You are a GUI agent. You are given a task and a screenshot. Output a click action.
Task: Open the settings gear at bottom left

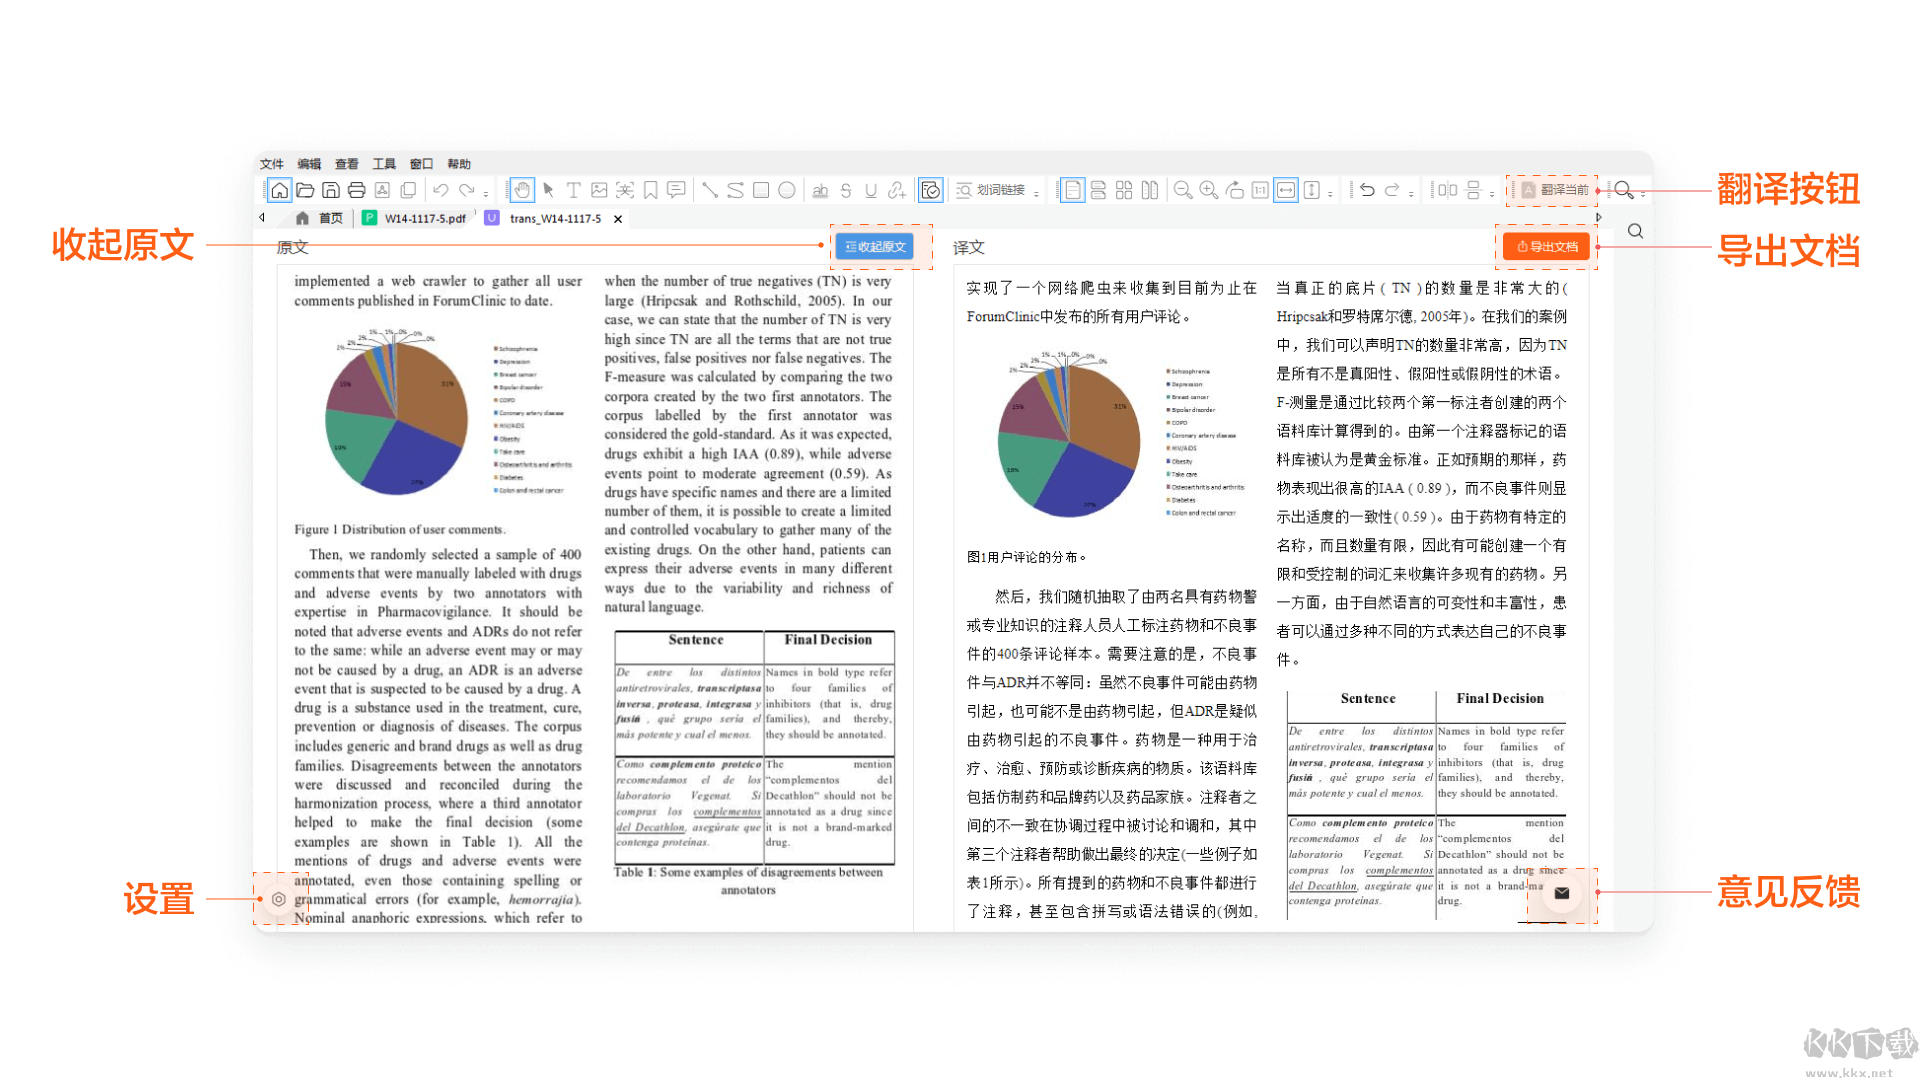pos(279,899)
